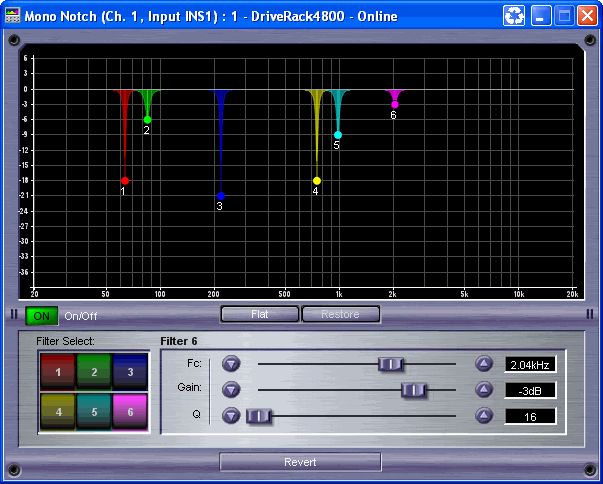Click the Q value field showing 16
Image resolution: width=603 pixels, height=484 pixels.
pos(530,417)
